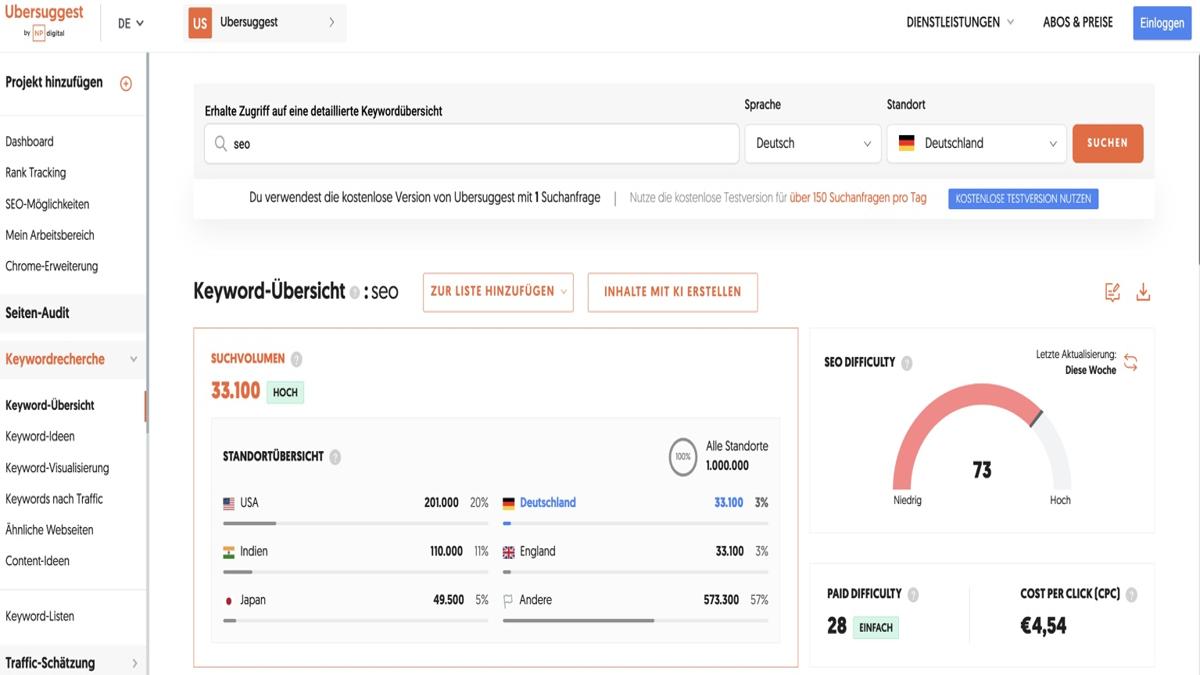Image resolution: width=1200 pixels, height=675 pixels.
Task: Open Keyword-Visualisierung page
Action: point(57,467)
